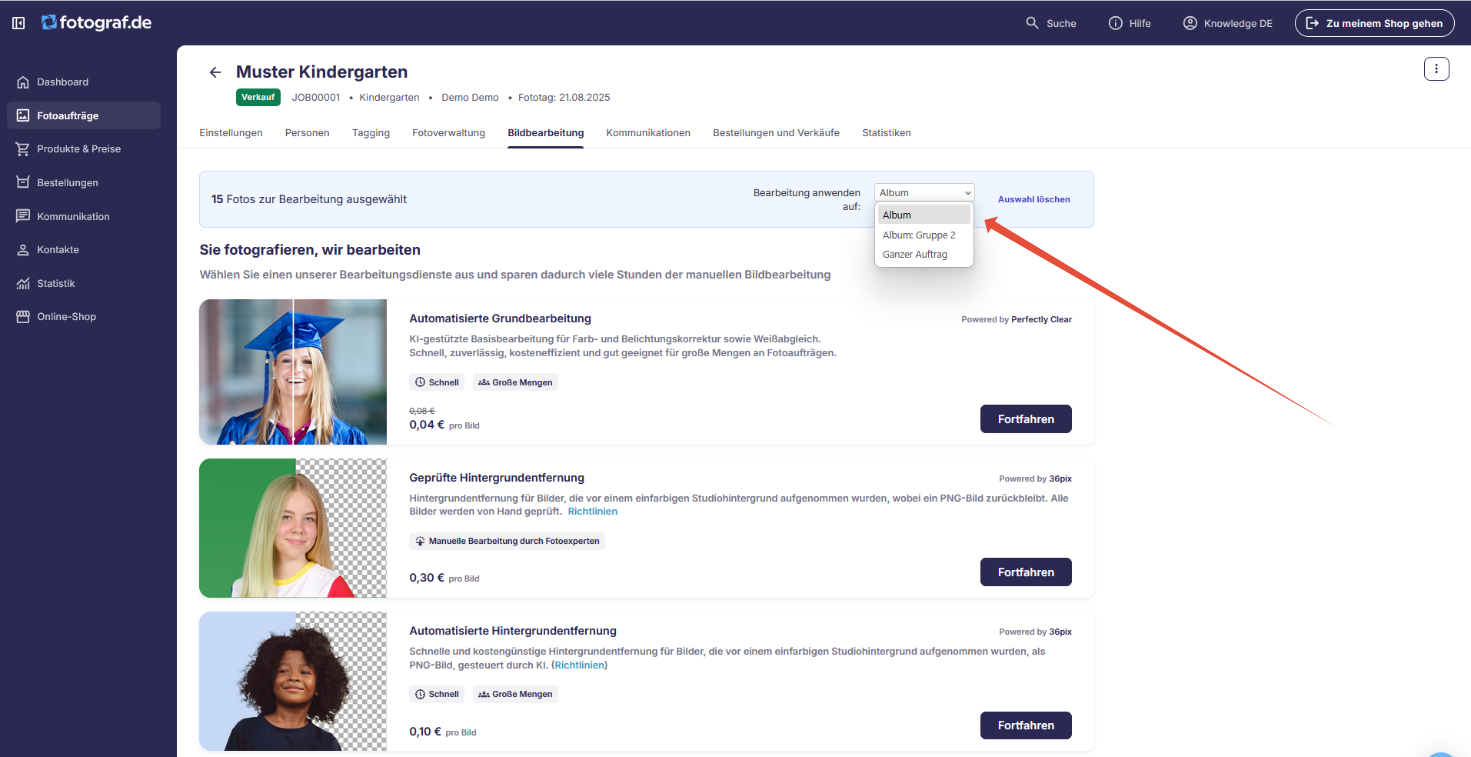Viewport: 1471px width, 757px height.
Task: Click the Hilfe info icon
Action: [1115, 23]
